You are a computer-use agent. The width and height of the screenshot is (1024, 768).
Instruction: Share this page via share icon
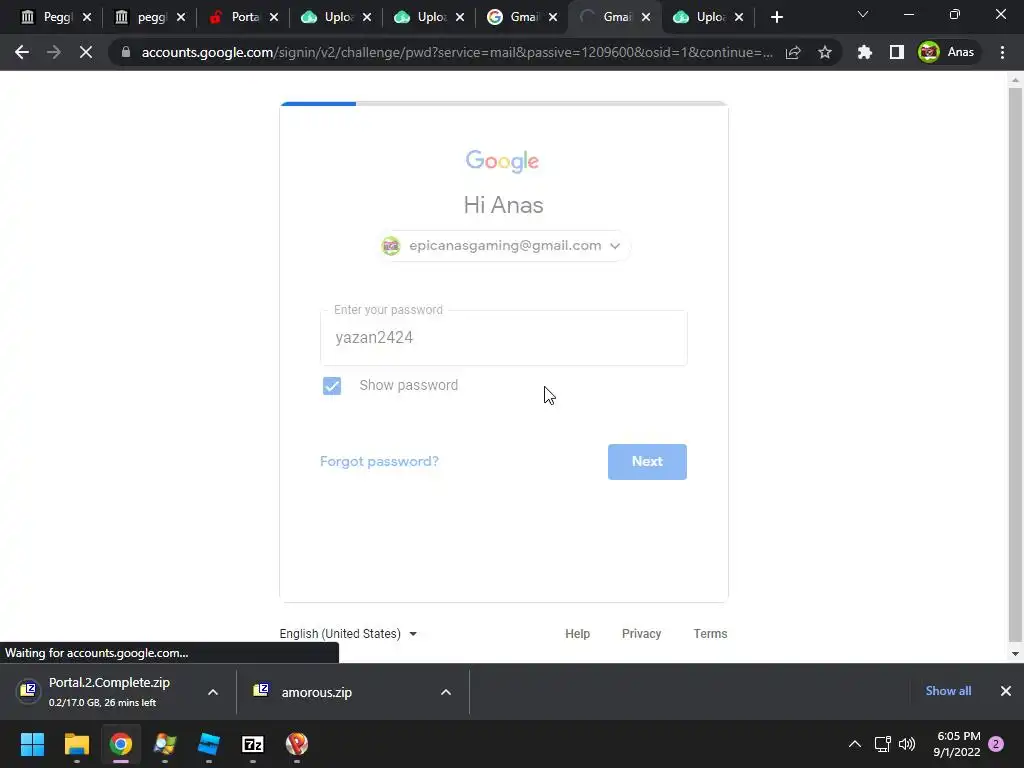click(793, 52)
